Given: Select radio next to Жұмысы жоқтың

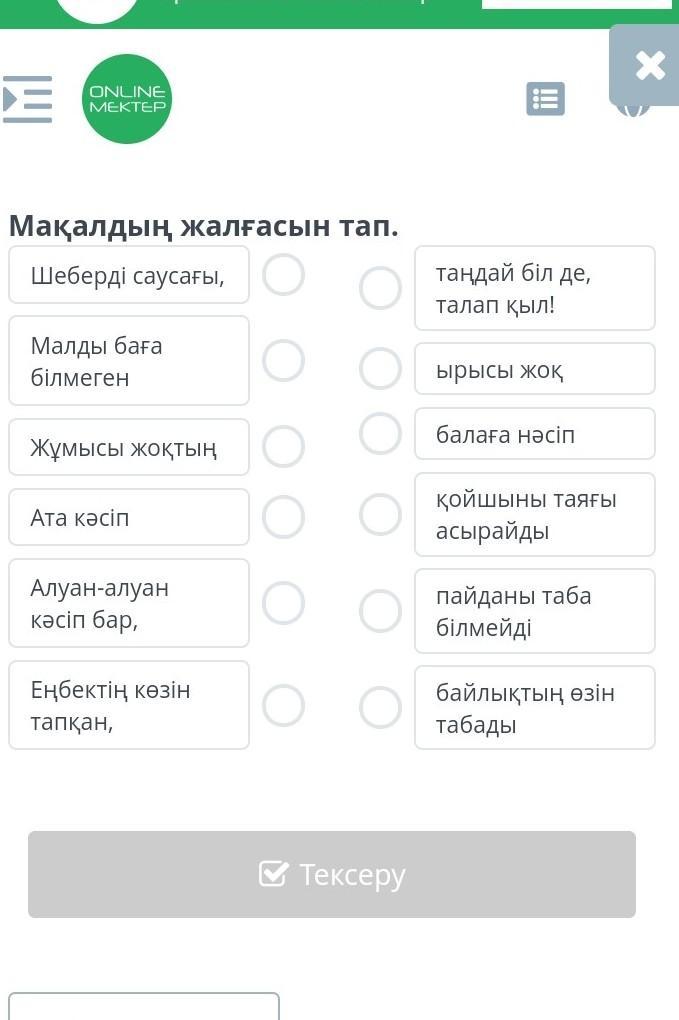Looking at the screenshot, I should click(284, 447).
